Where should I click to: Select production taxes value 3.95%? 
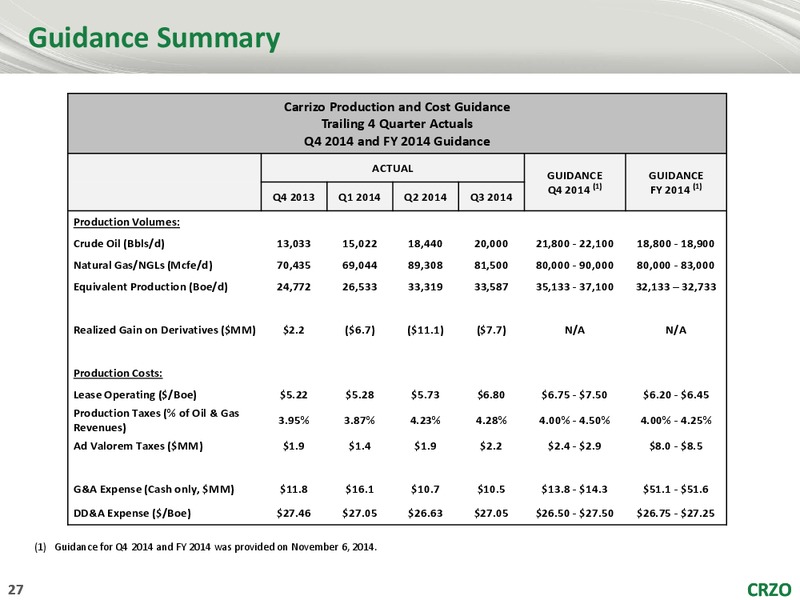(x=294, y=420)
